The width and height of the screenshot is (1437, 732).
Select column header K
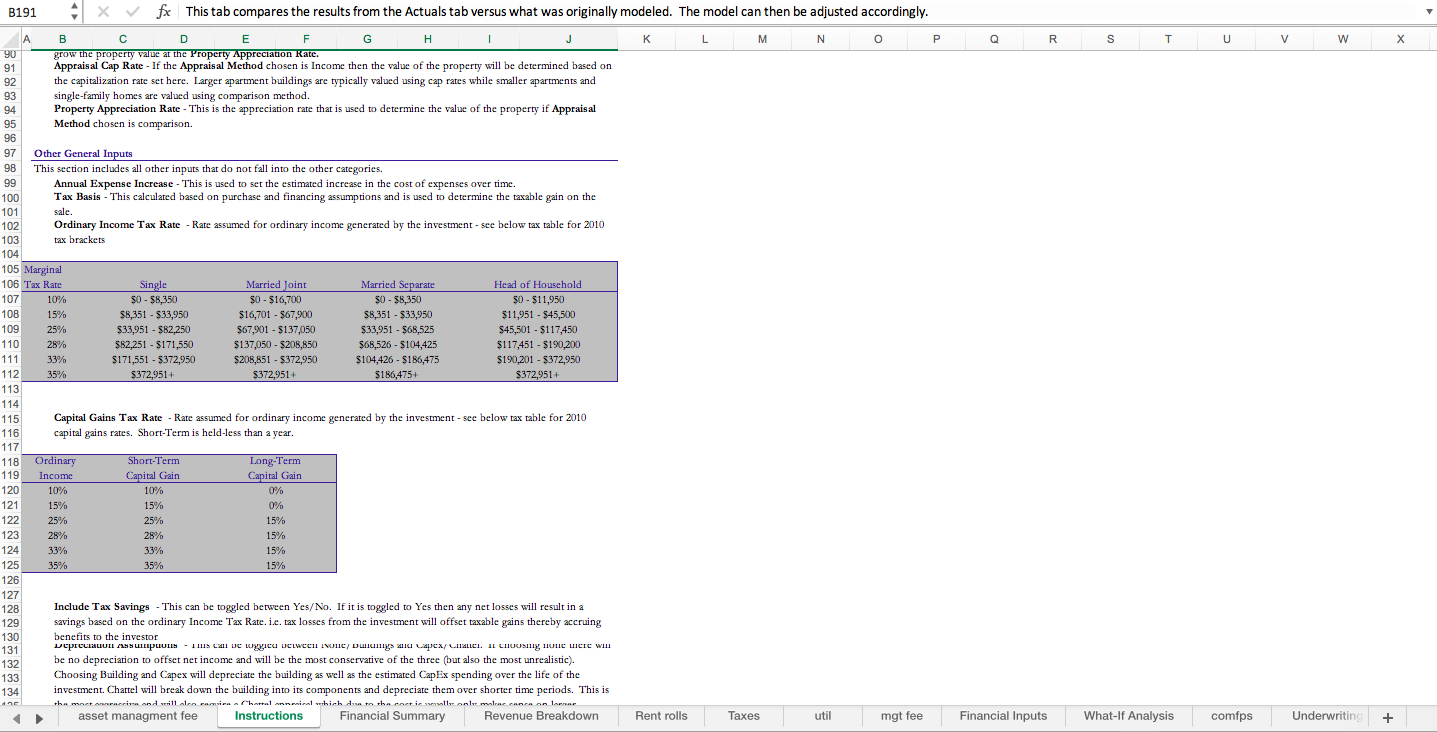[x=646, y=39]
